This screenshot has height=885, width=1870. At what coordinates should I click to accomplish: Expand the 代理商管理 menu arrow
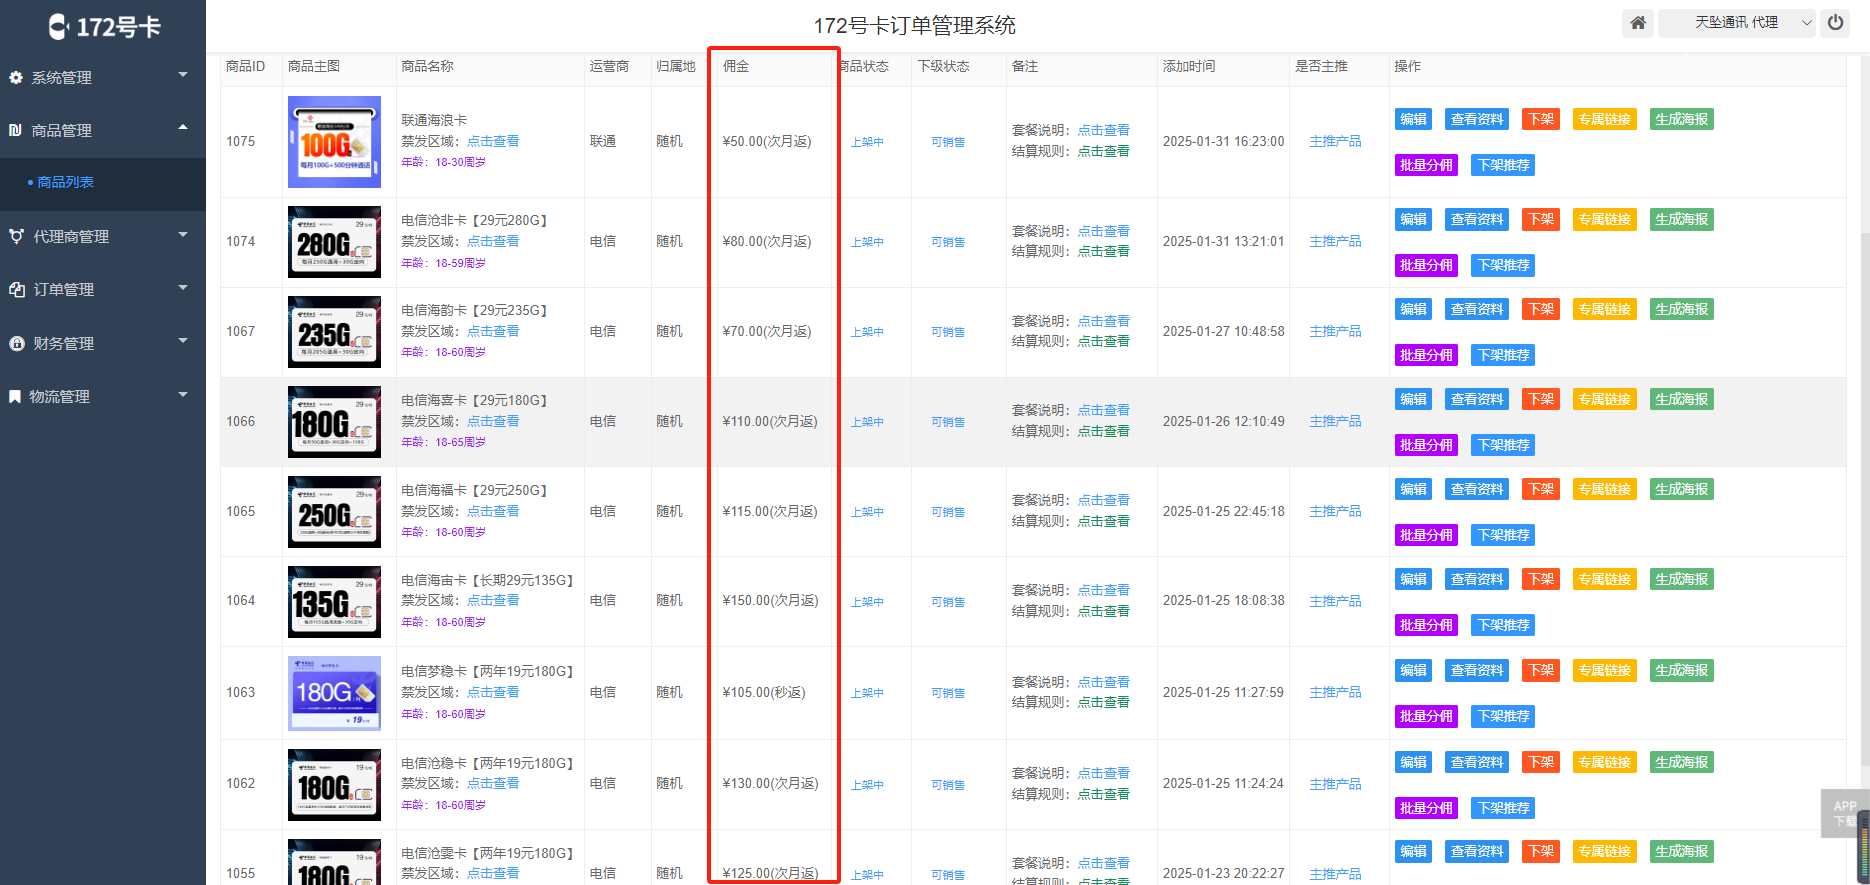tap(183, 235)
